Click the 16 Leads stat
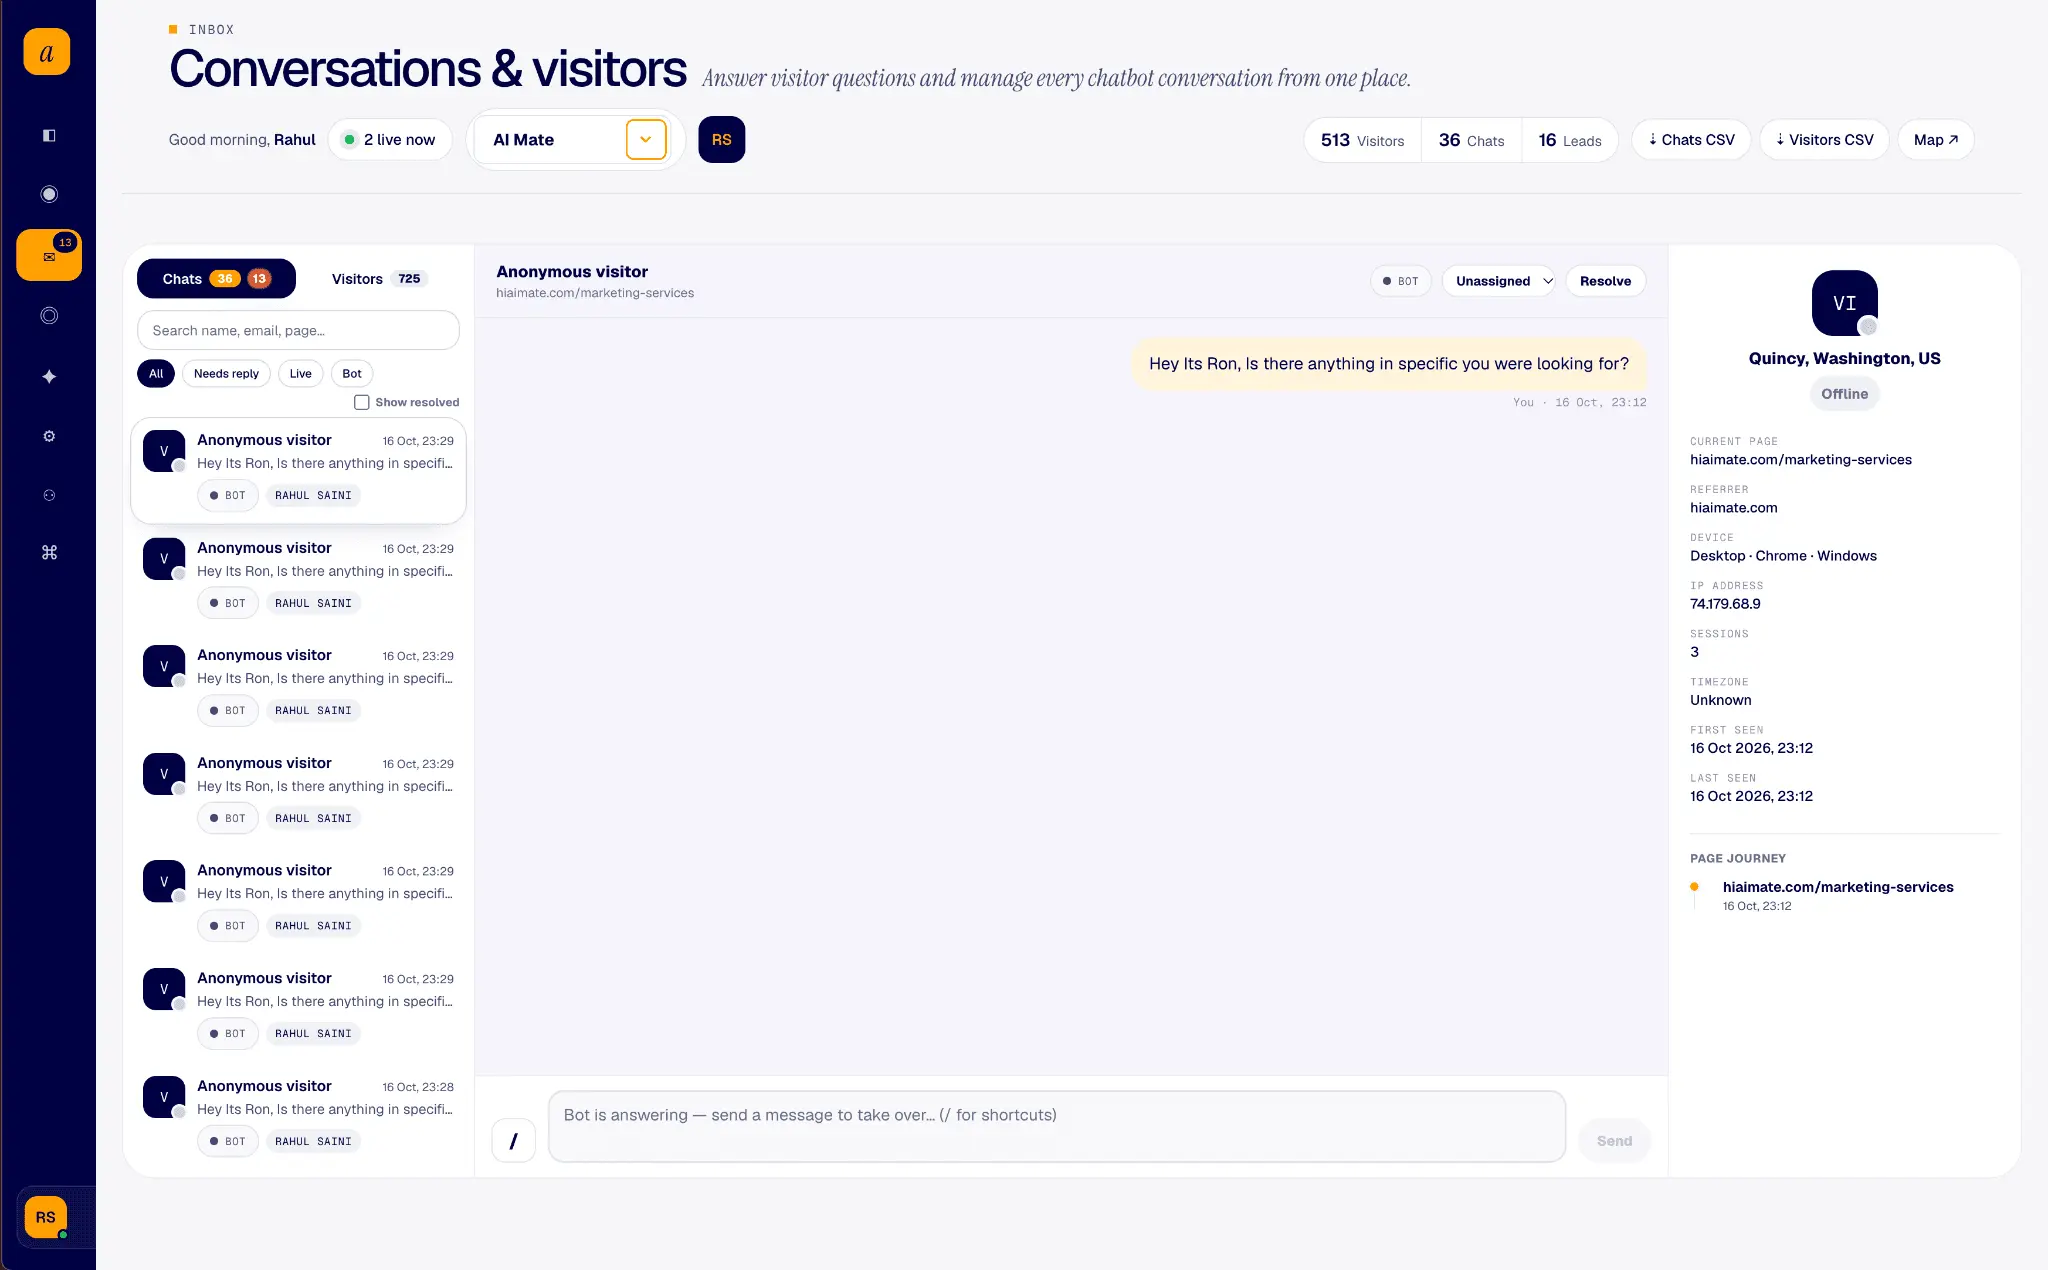Screen dimensions: 2048x1270 [1569, 140]
